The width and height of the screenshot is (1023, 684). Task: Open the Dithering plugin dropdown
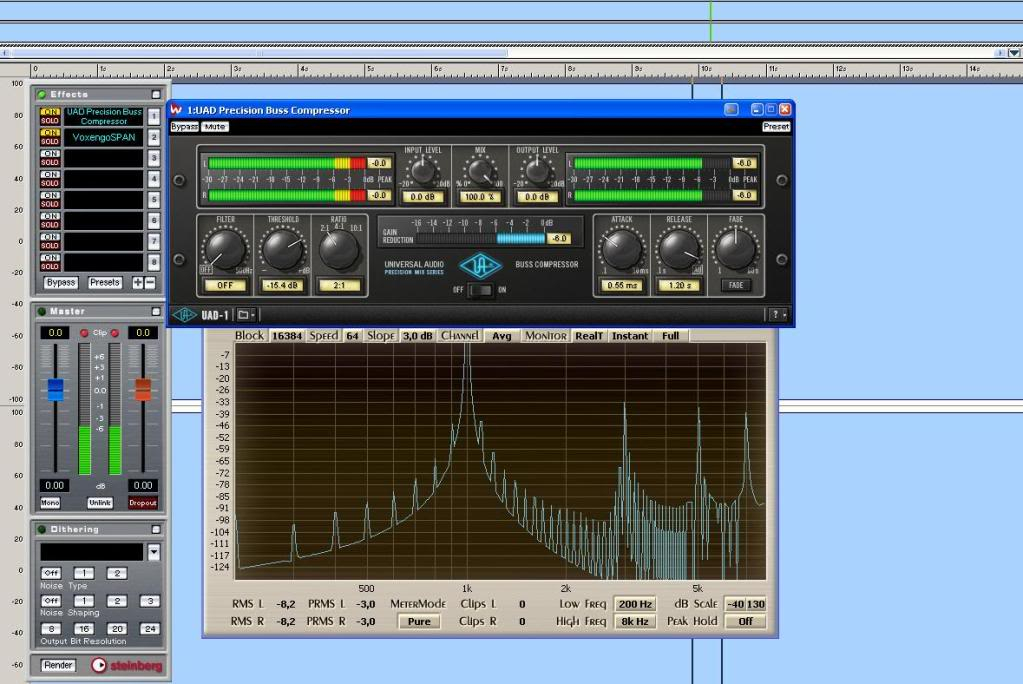tap(154, 552)
